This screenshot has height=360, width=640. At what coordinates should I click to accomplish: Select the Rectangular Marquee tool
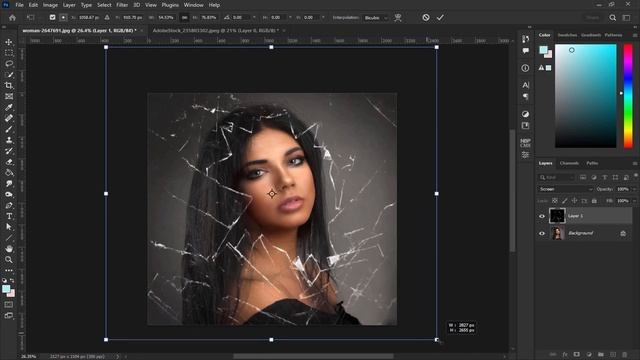9,53
